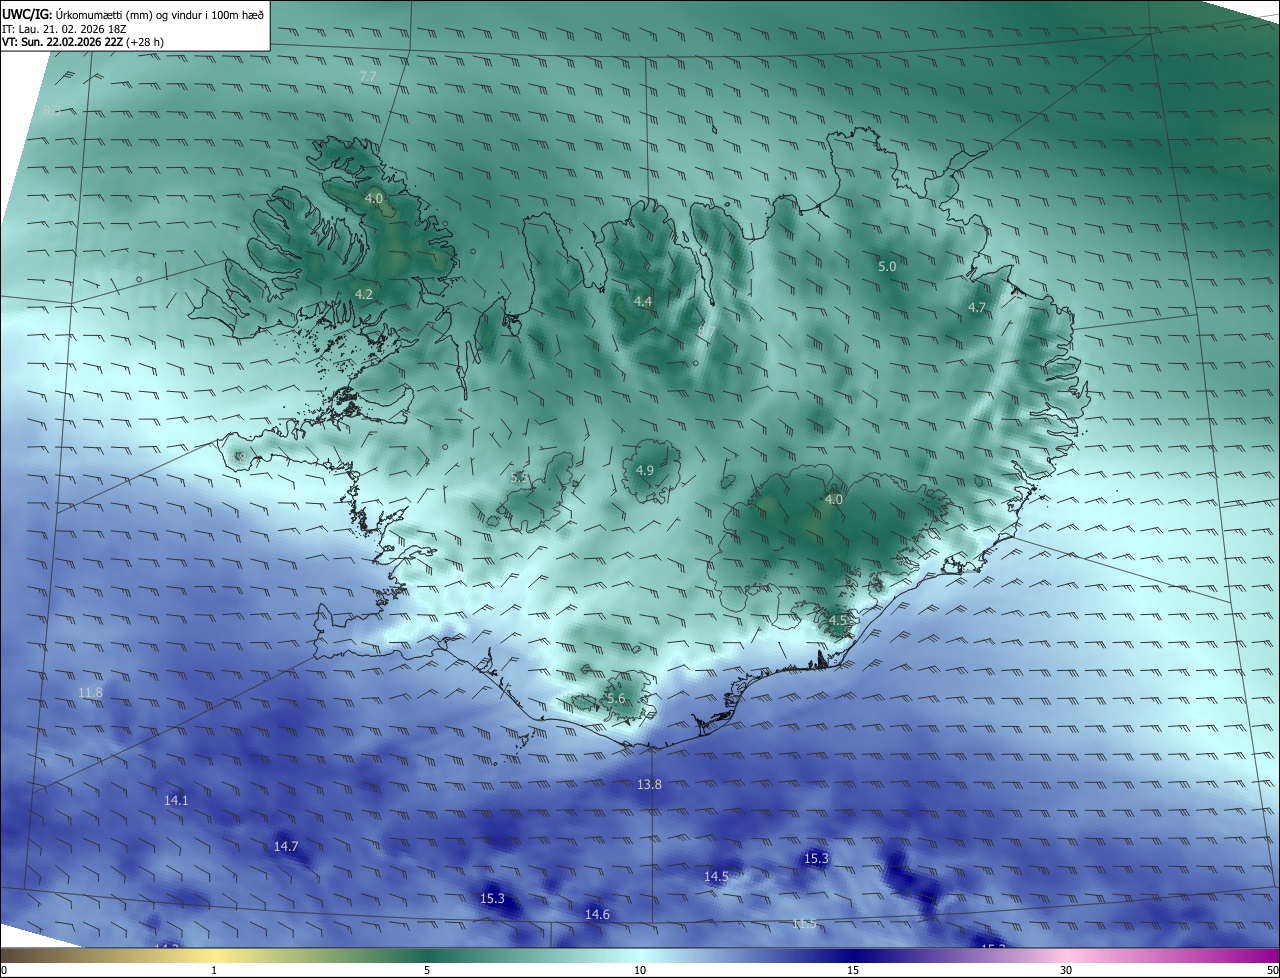The image size is (1280, 978).
Task: Click the initialization time 'IT: Lau. 21. 02. 2026 18Z'
Action: 64,28
